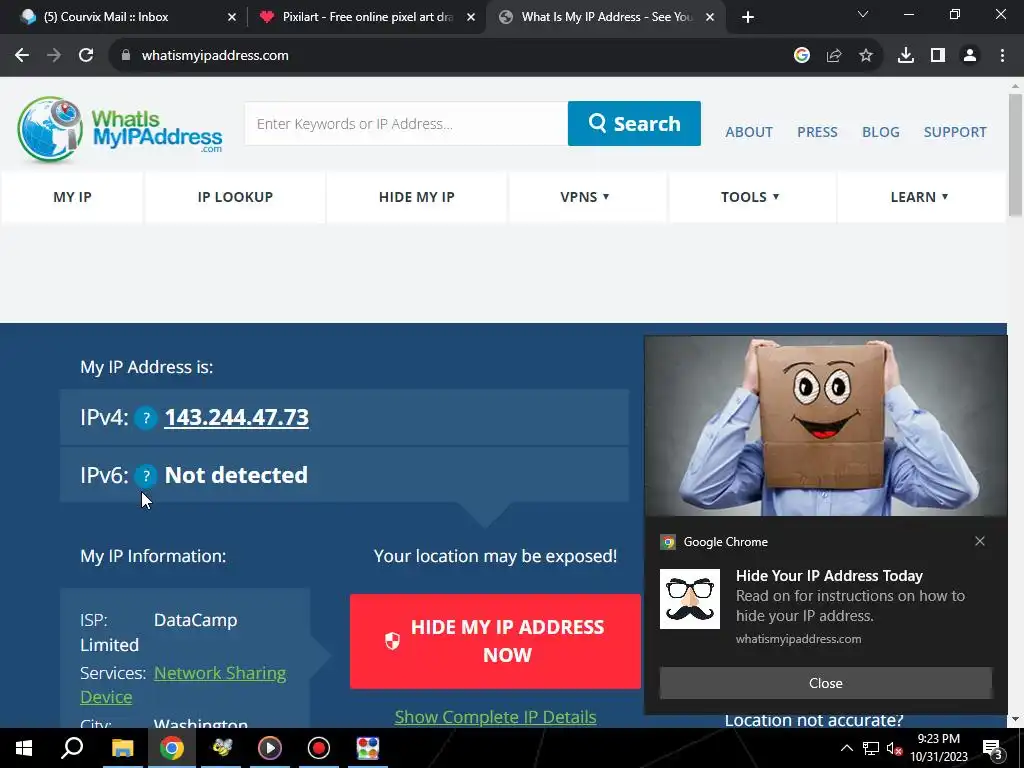Click HIDE MY IP ADDRESS NOW button
The width and height of the screenshot is (1024, 768).
click(x=495, y=641)
